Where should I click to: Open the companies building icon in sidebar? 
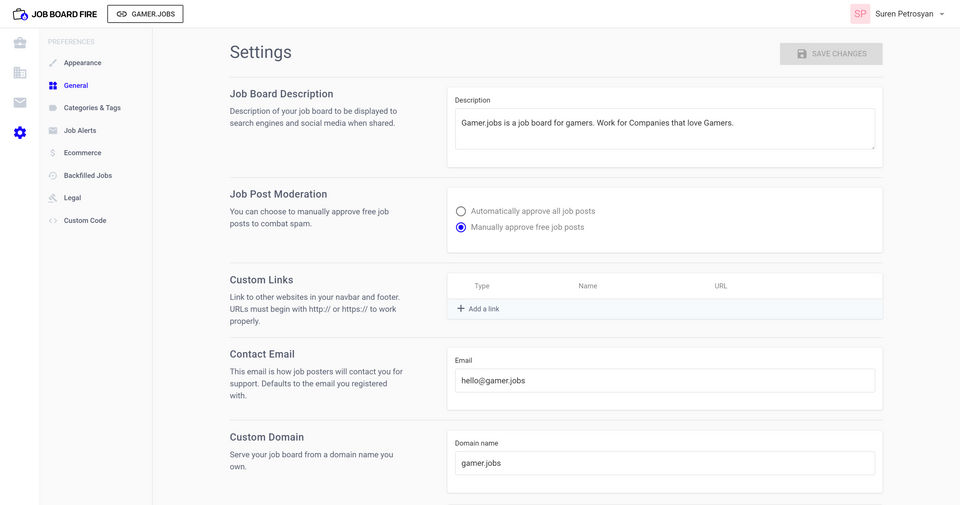click(20, 73)
